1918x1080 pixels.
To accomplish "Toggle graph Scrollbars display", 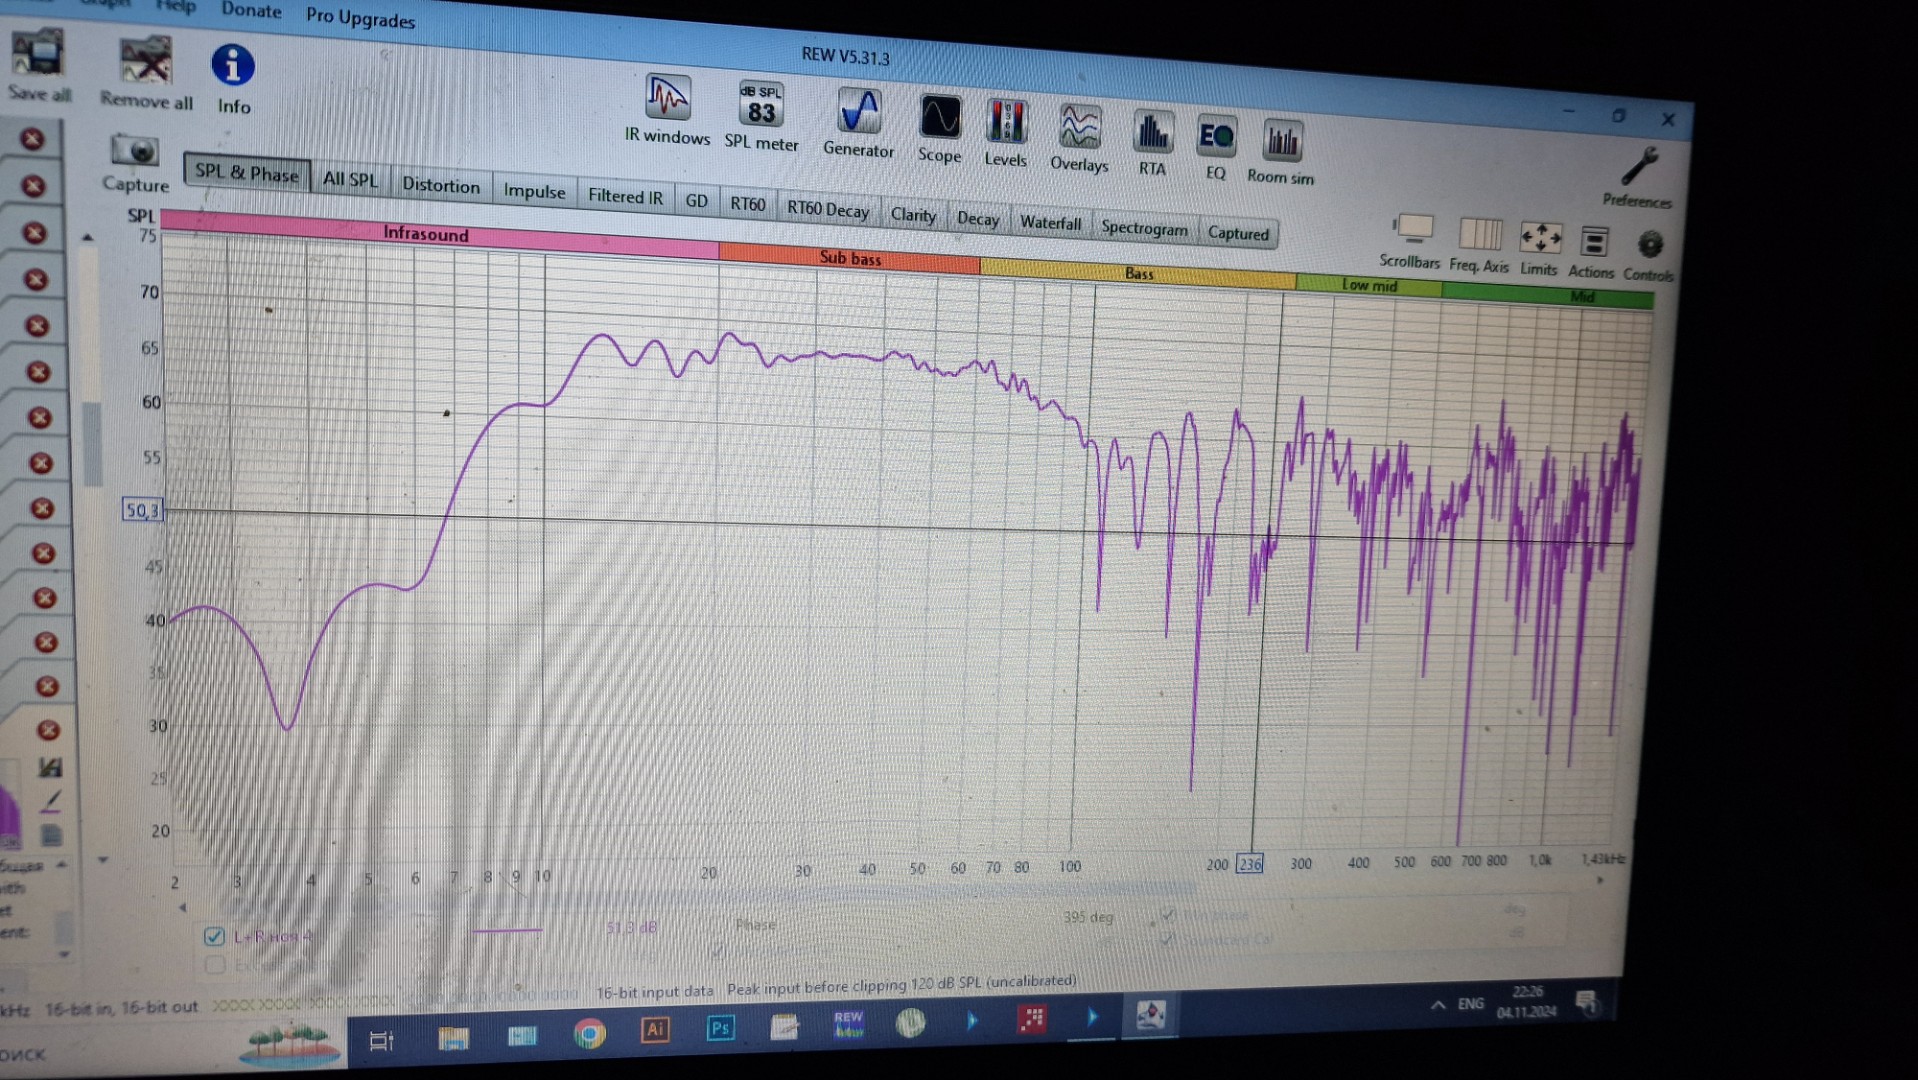I will [1411, 233].
